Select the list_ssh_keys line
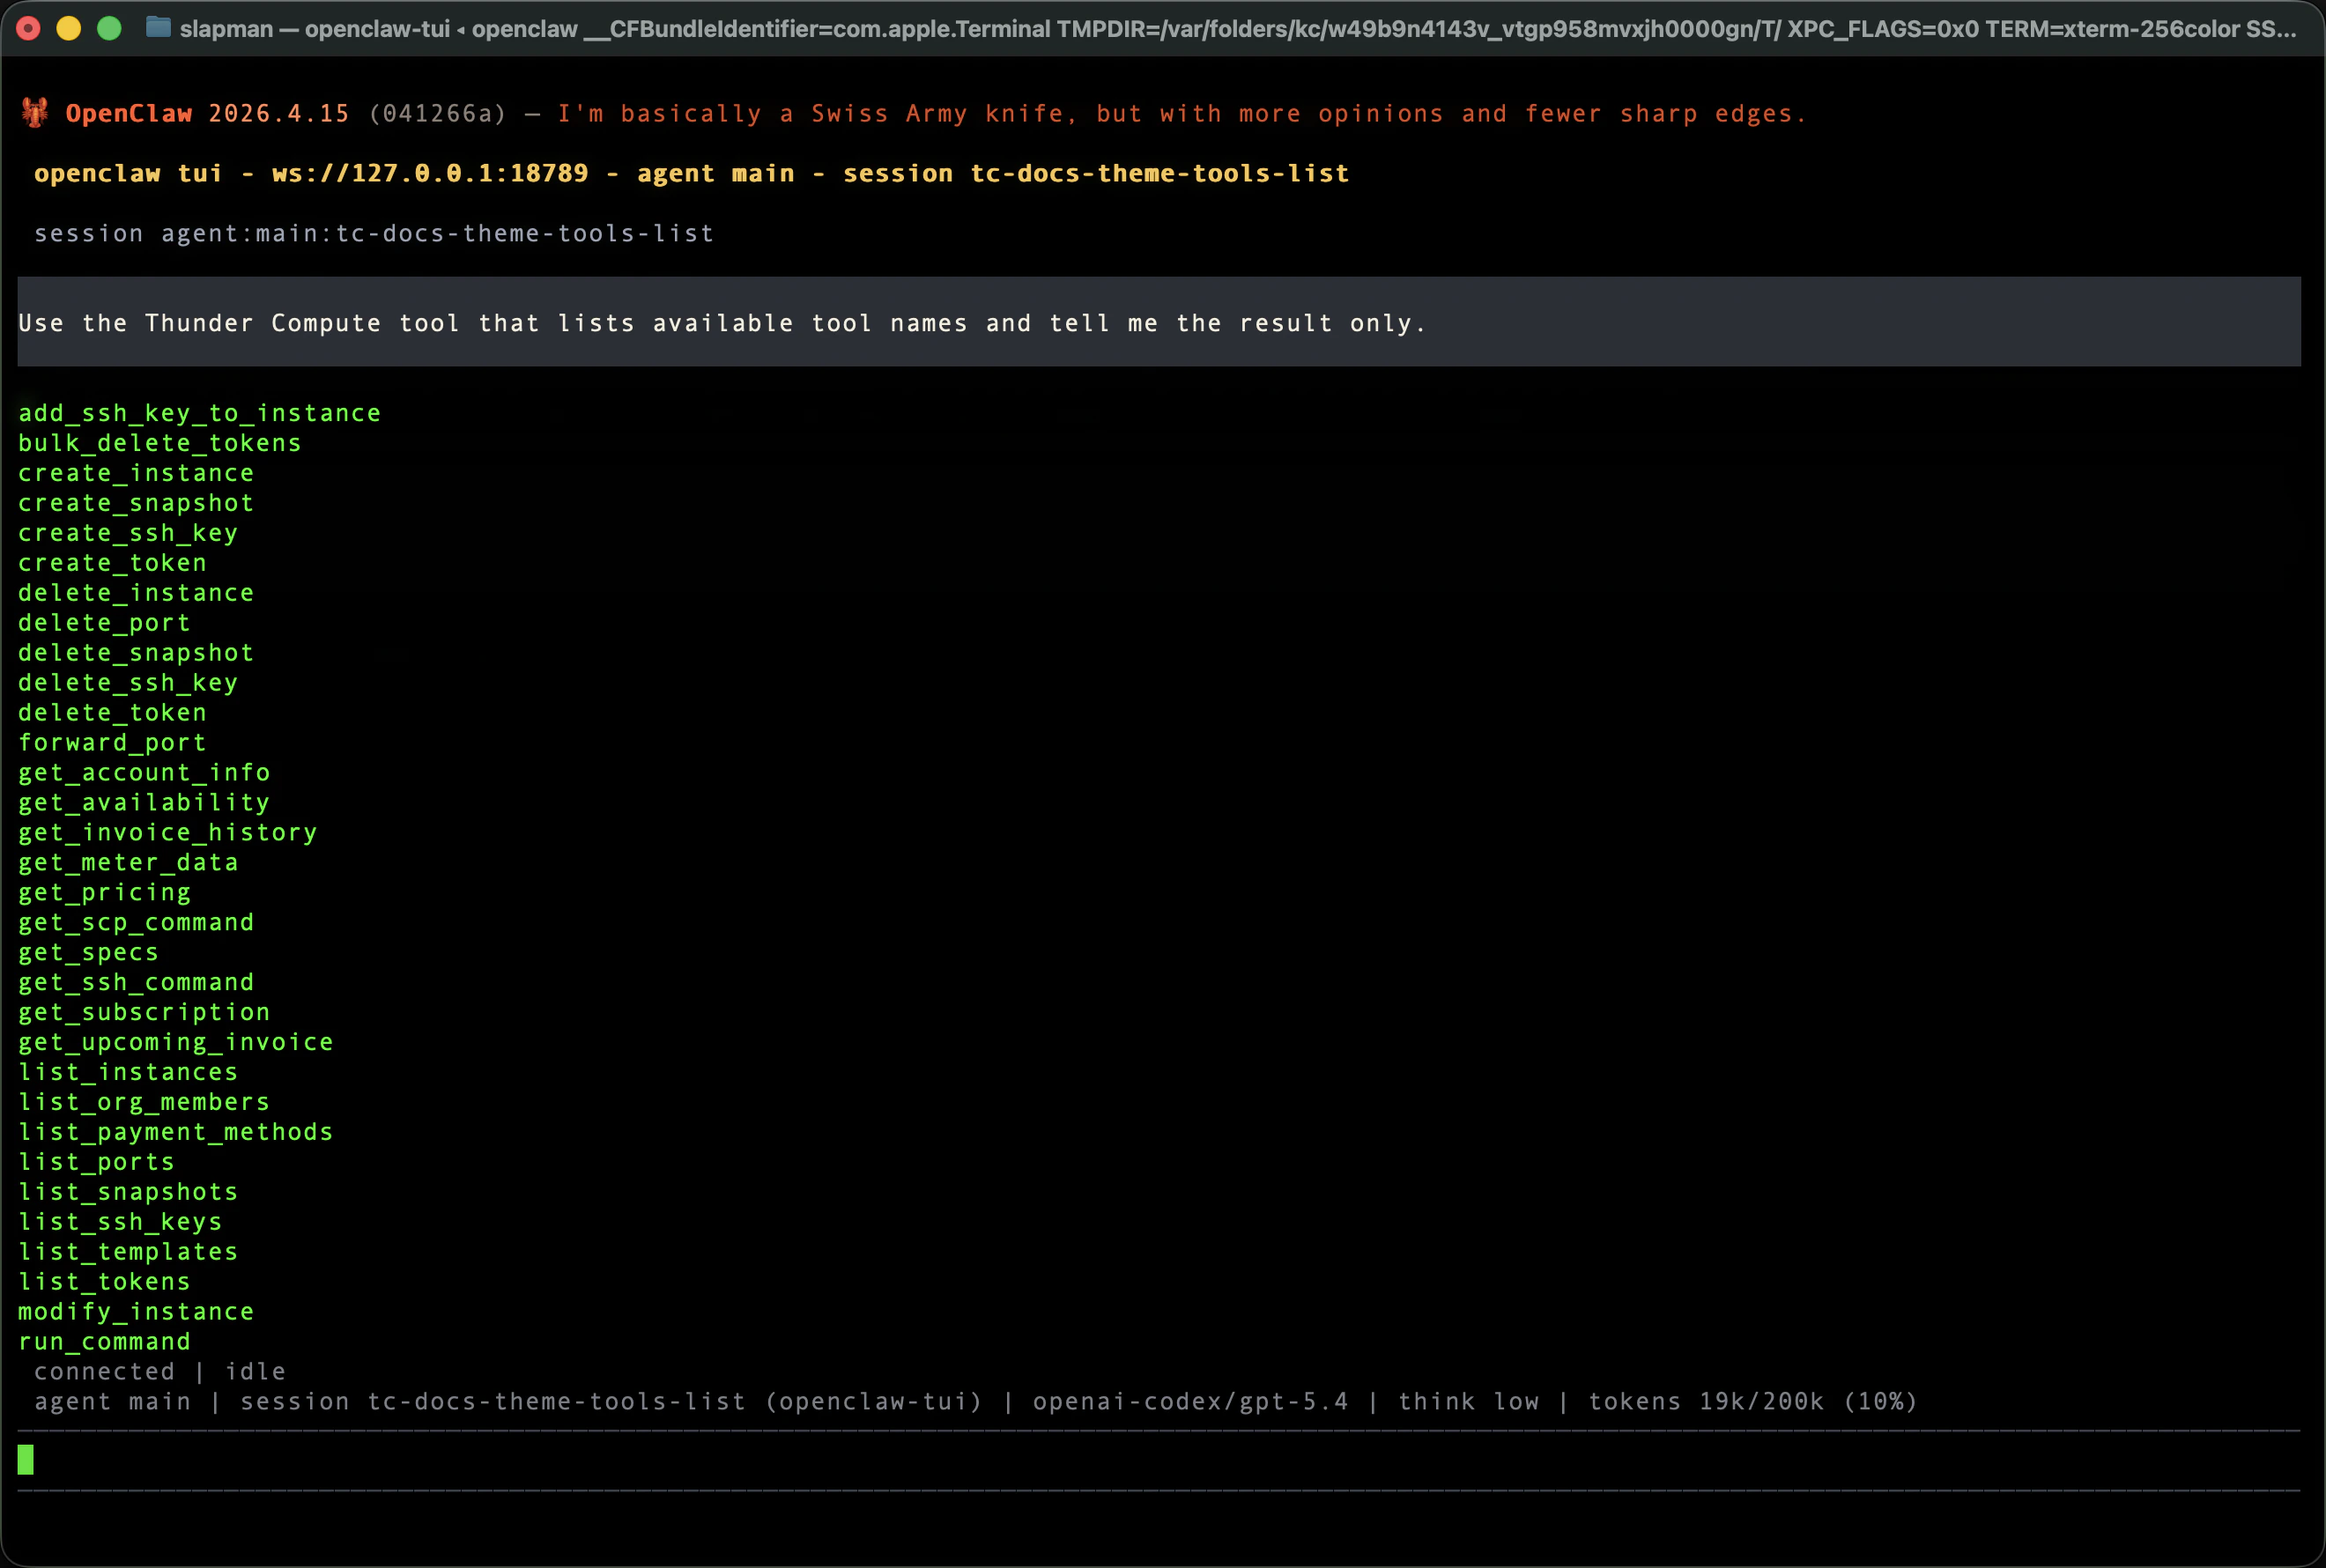Viewport: 2326px width, 1568px height. [x=120, y=1223]
